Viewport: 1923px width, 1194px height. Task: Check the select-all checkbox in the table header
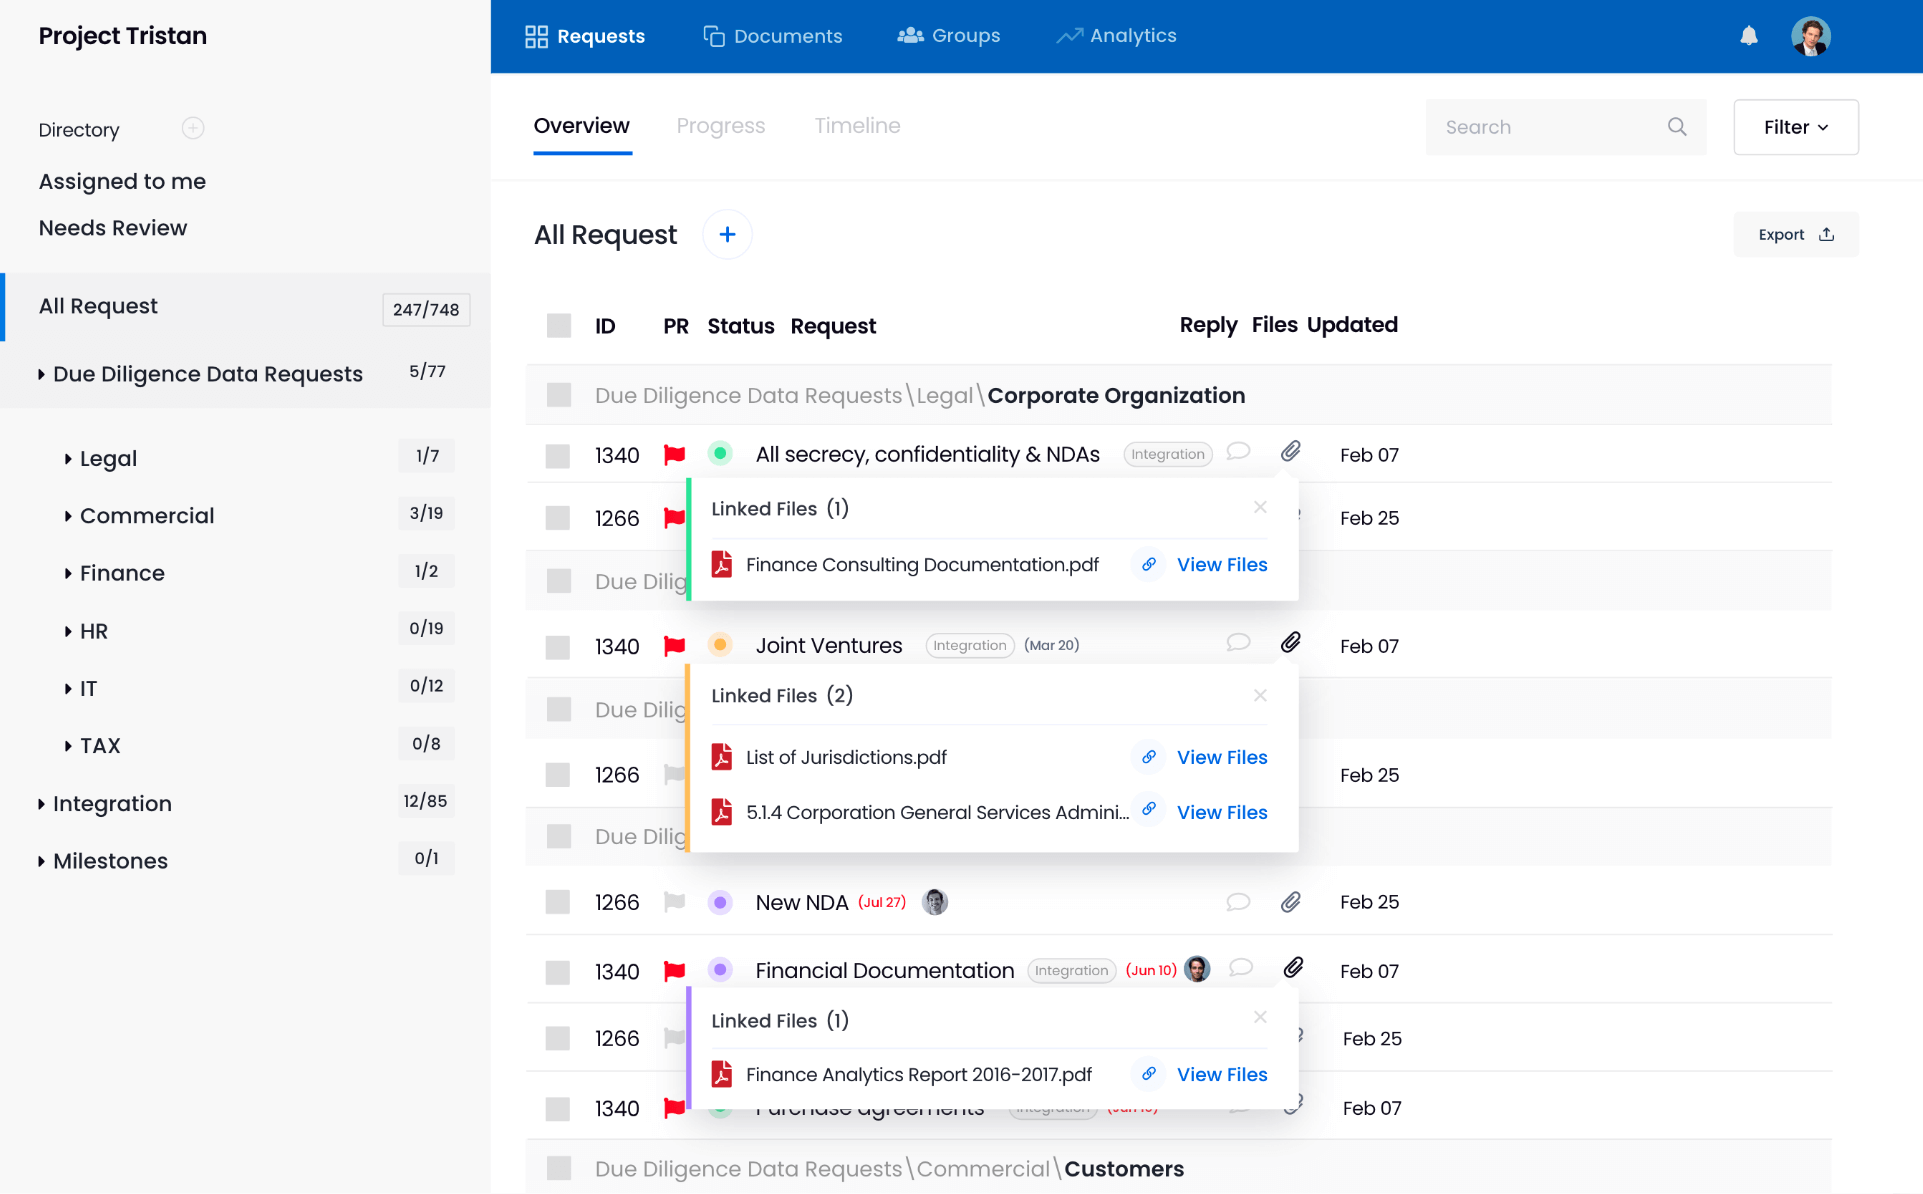pos(557,325)
